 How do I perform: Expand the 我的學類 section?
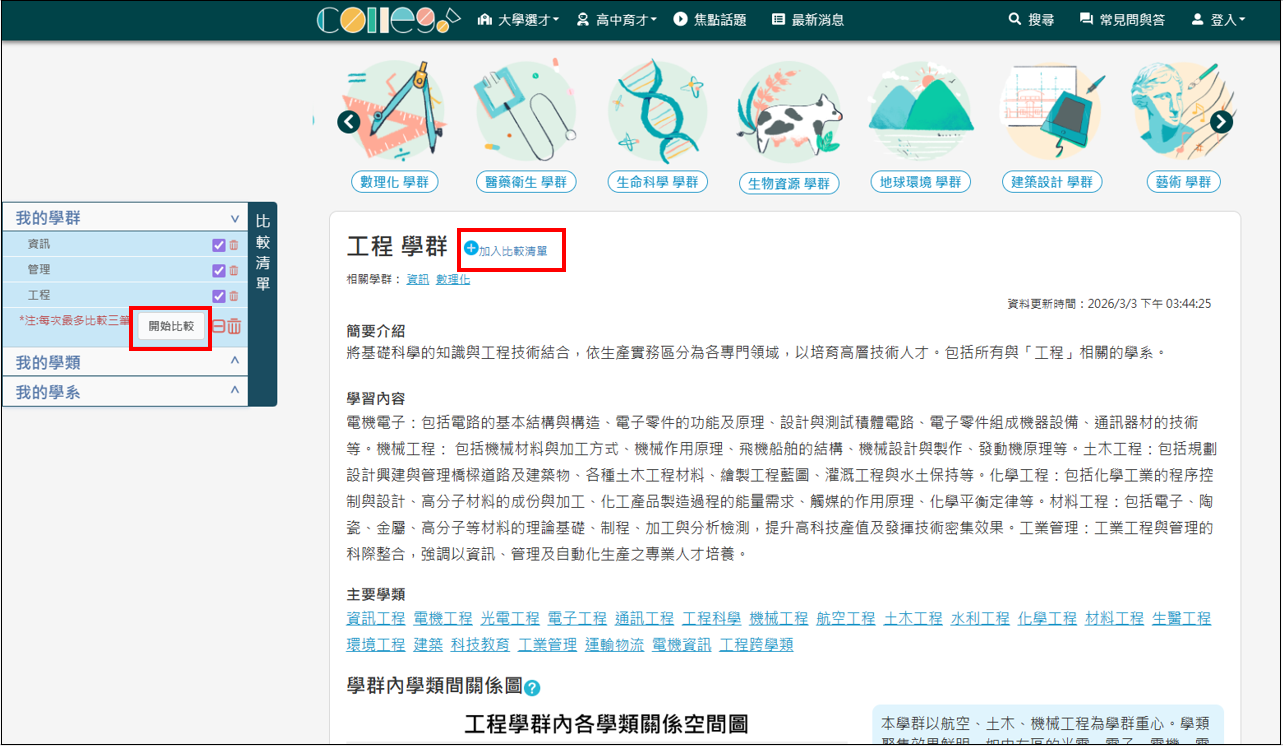point(234,361)
